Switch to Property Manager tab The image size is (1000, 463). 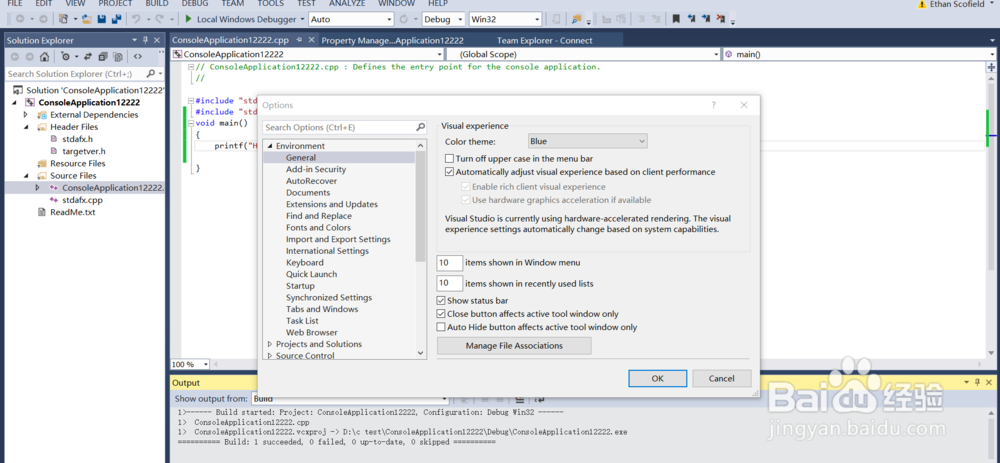[392, 40]
